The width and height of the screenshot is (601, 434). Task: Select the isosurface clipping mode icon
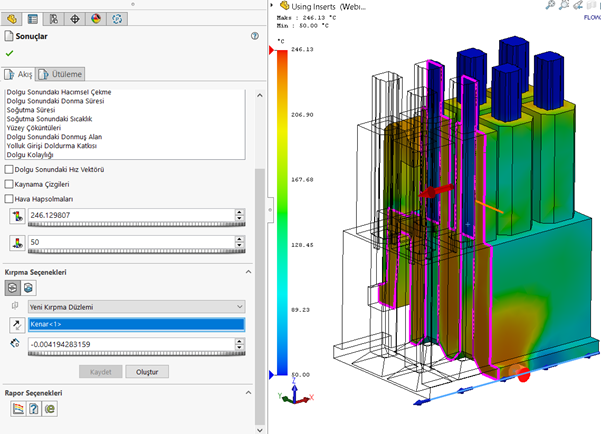click(27, 287)
